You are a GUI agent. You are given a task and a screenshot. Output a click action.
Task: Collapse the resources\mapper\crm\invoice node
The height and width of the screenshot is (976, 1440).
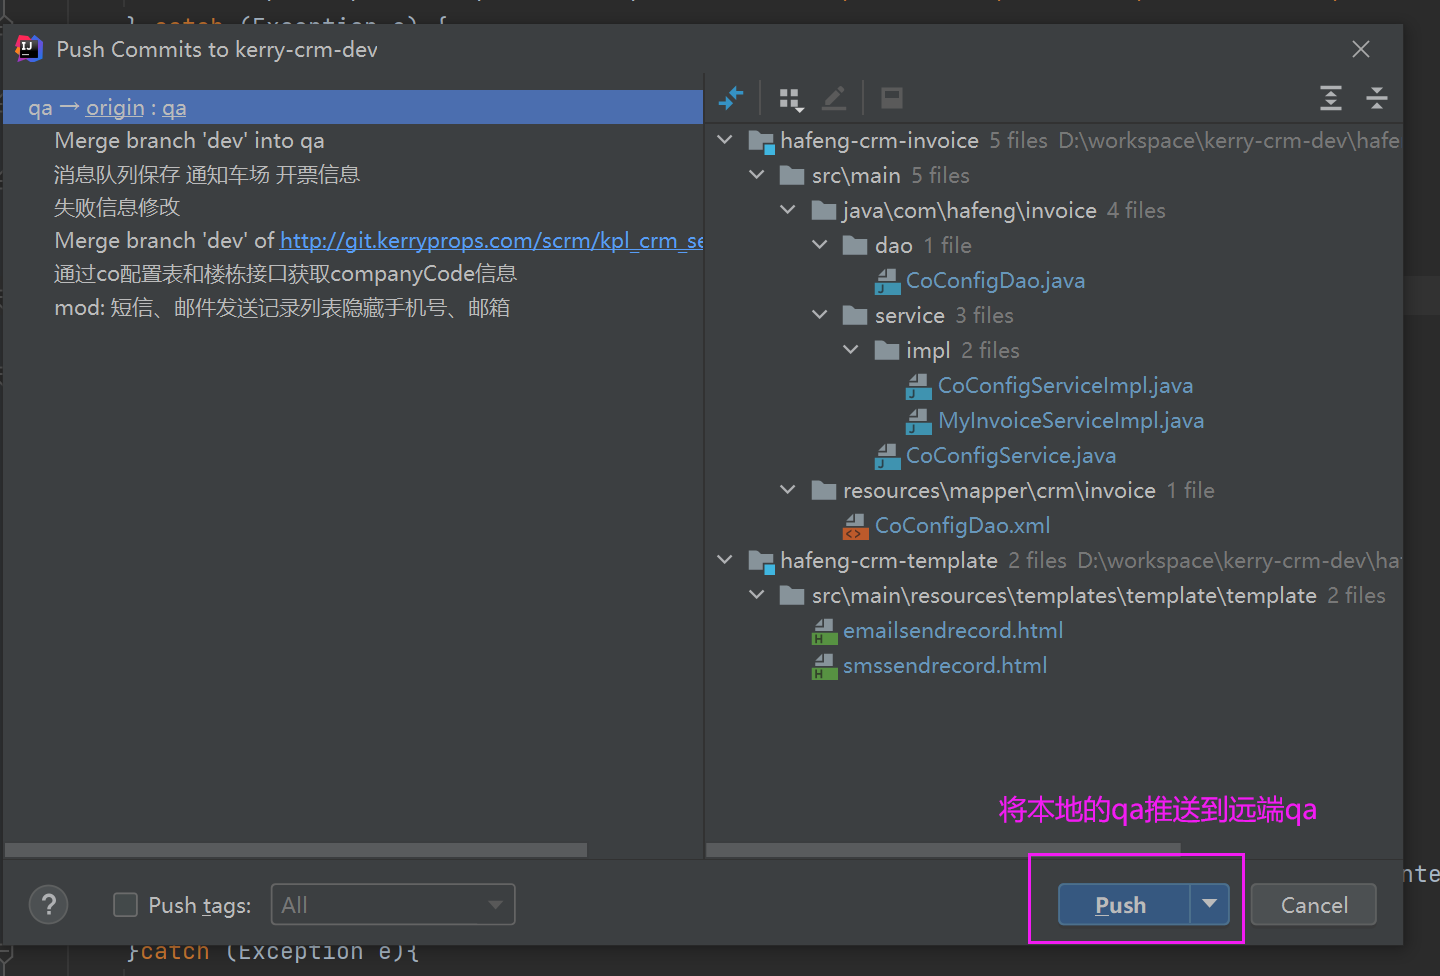(788, 490)
